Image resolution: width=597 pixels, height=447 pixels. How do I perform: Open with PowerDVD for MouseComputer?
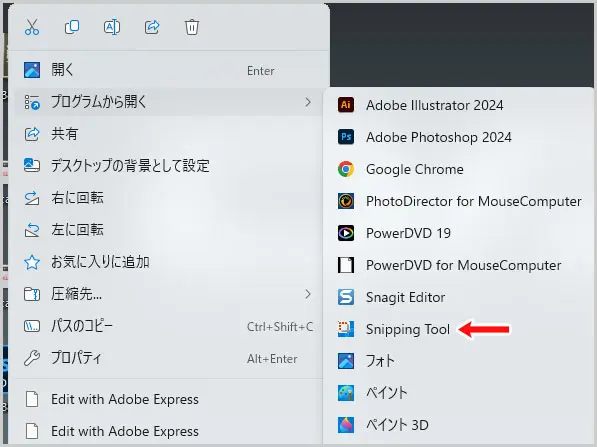458,265
